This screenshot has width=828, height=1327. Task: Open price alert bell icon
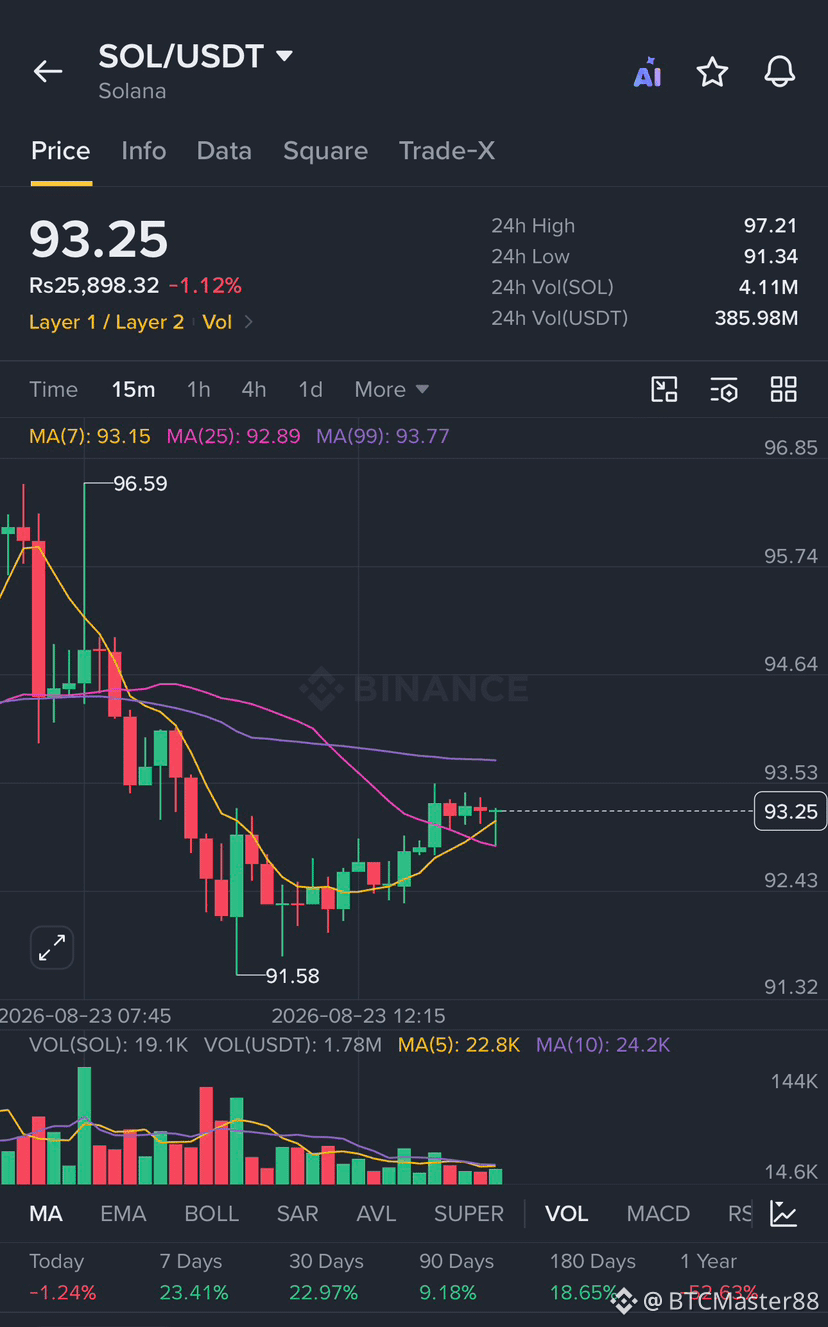(779, 71)
